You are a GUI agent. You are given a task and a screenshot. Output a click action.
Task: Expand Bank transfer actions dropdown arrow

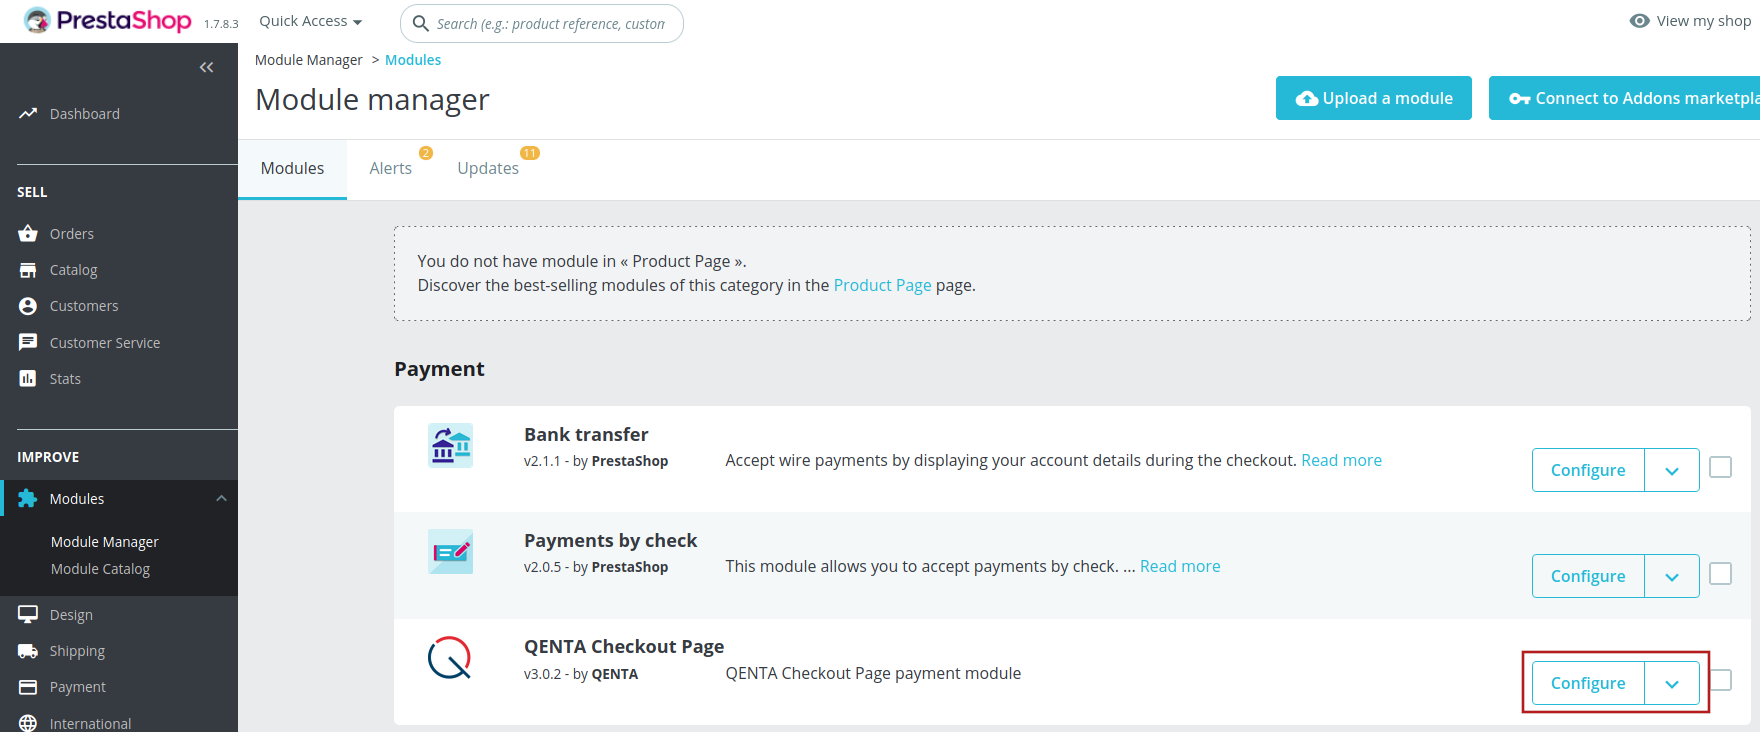[x=1672, y=470]
